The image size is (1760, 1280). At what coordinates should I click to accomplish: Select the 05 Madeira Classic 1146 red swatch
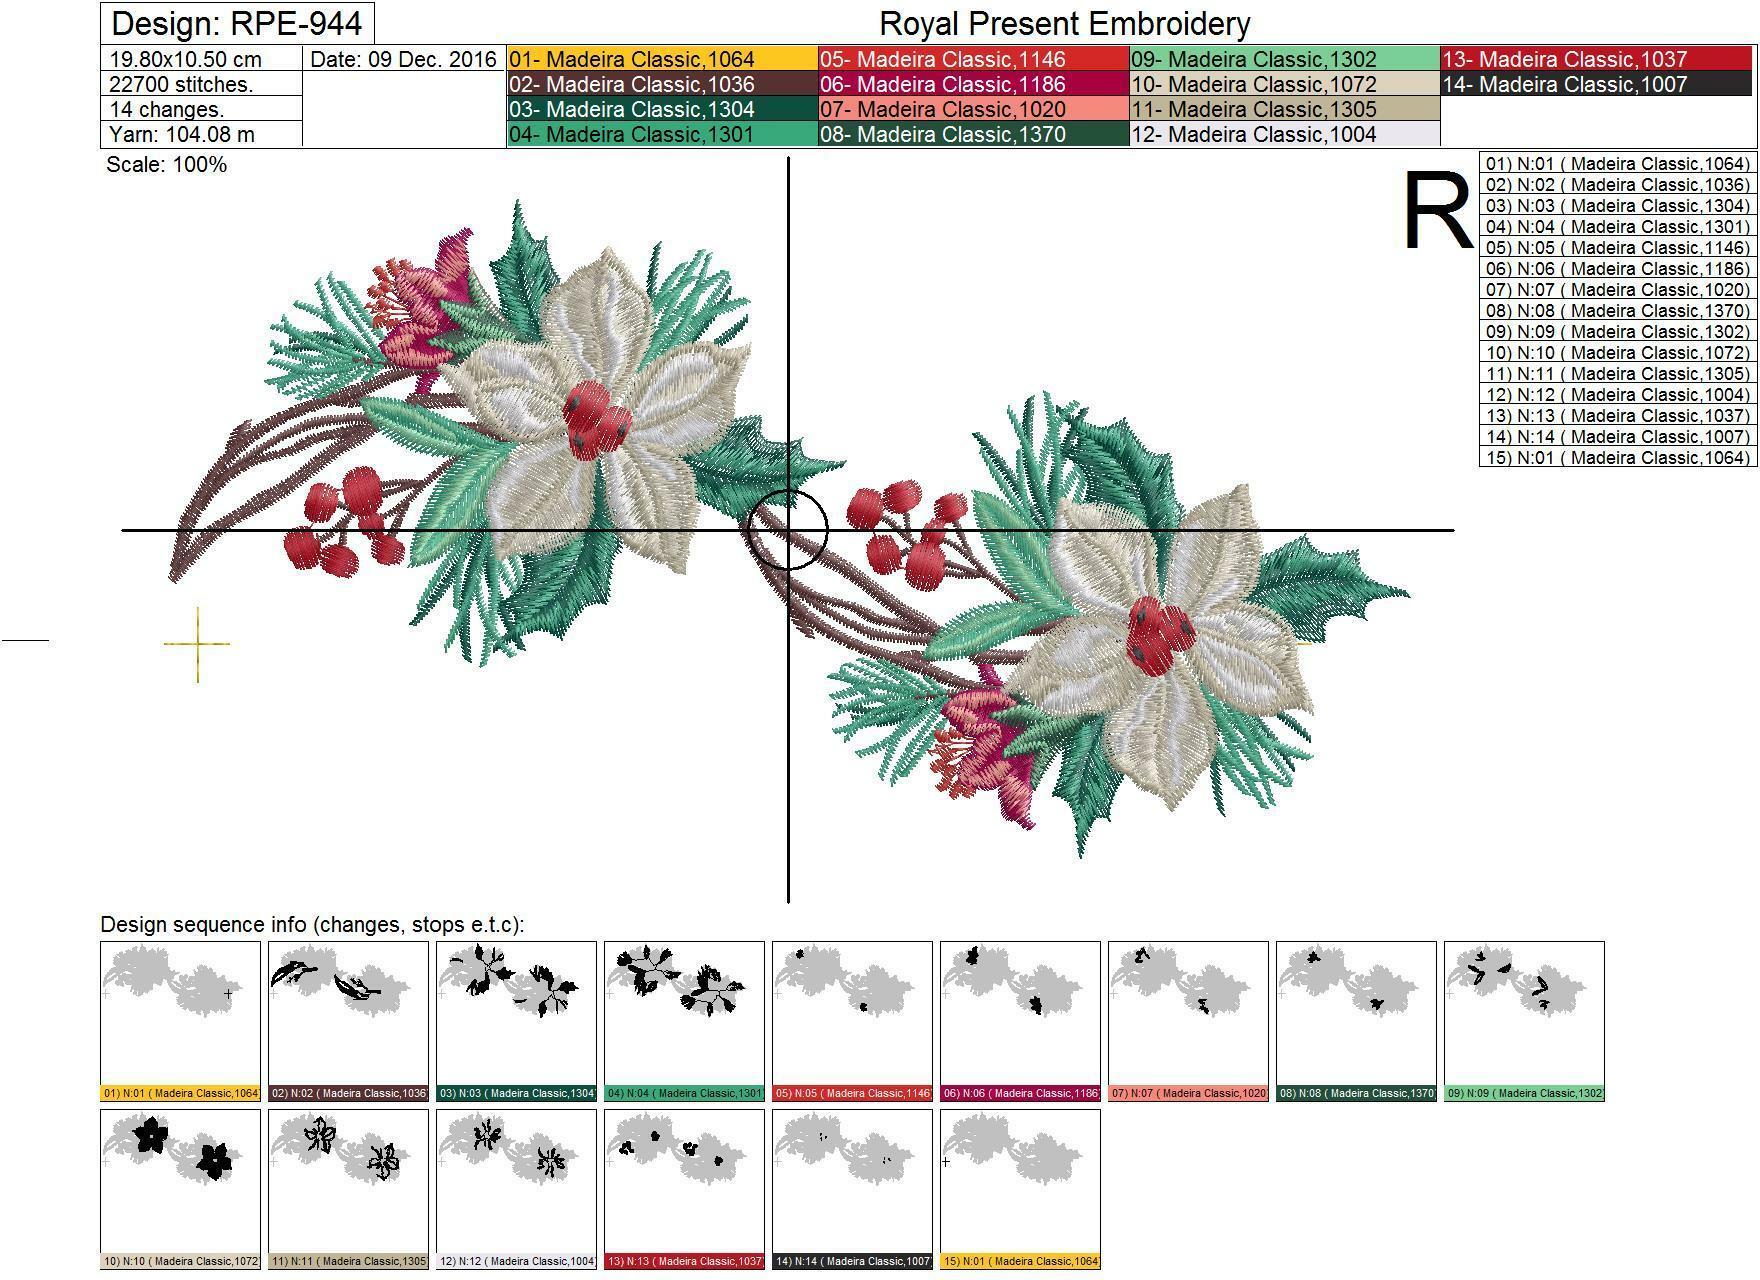973,59
